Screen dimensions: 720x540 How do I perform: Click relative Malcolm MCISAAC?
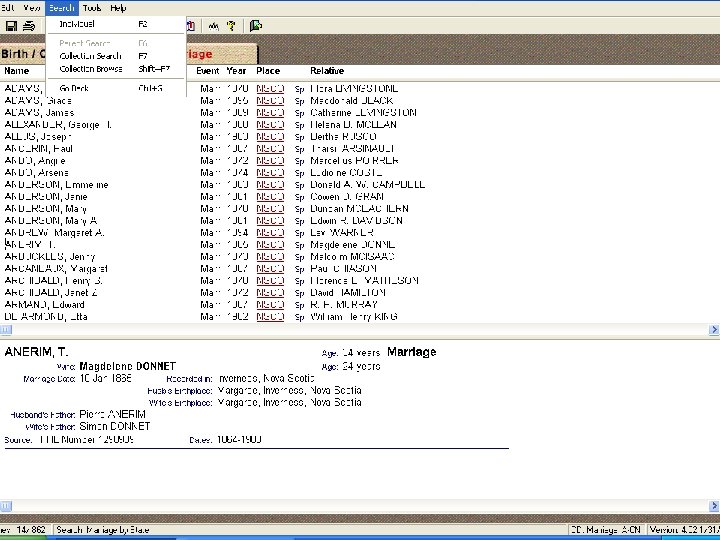click(x=352, y=257)
